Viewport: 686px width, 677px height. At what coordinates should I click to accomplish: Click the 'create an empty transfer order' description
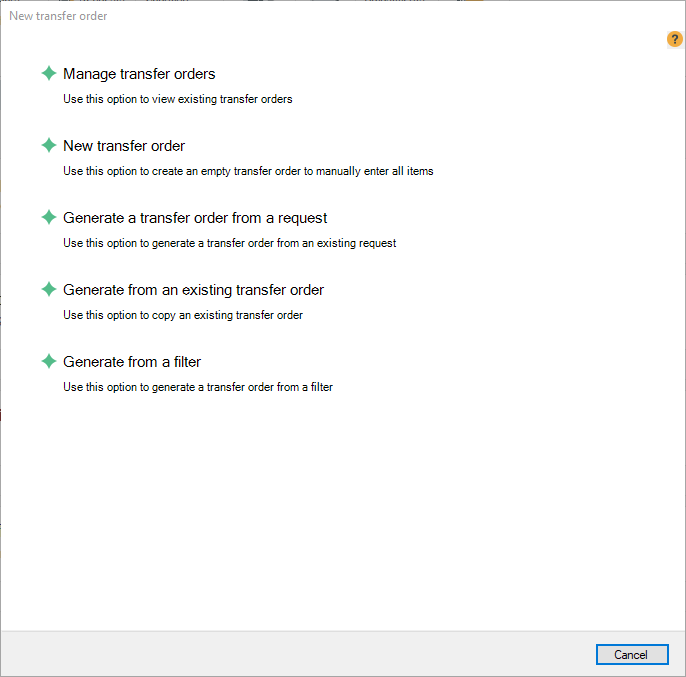248,171
